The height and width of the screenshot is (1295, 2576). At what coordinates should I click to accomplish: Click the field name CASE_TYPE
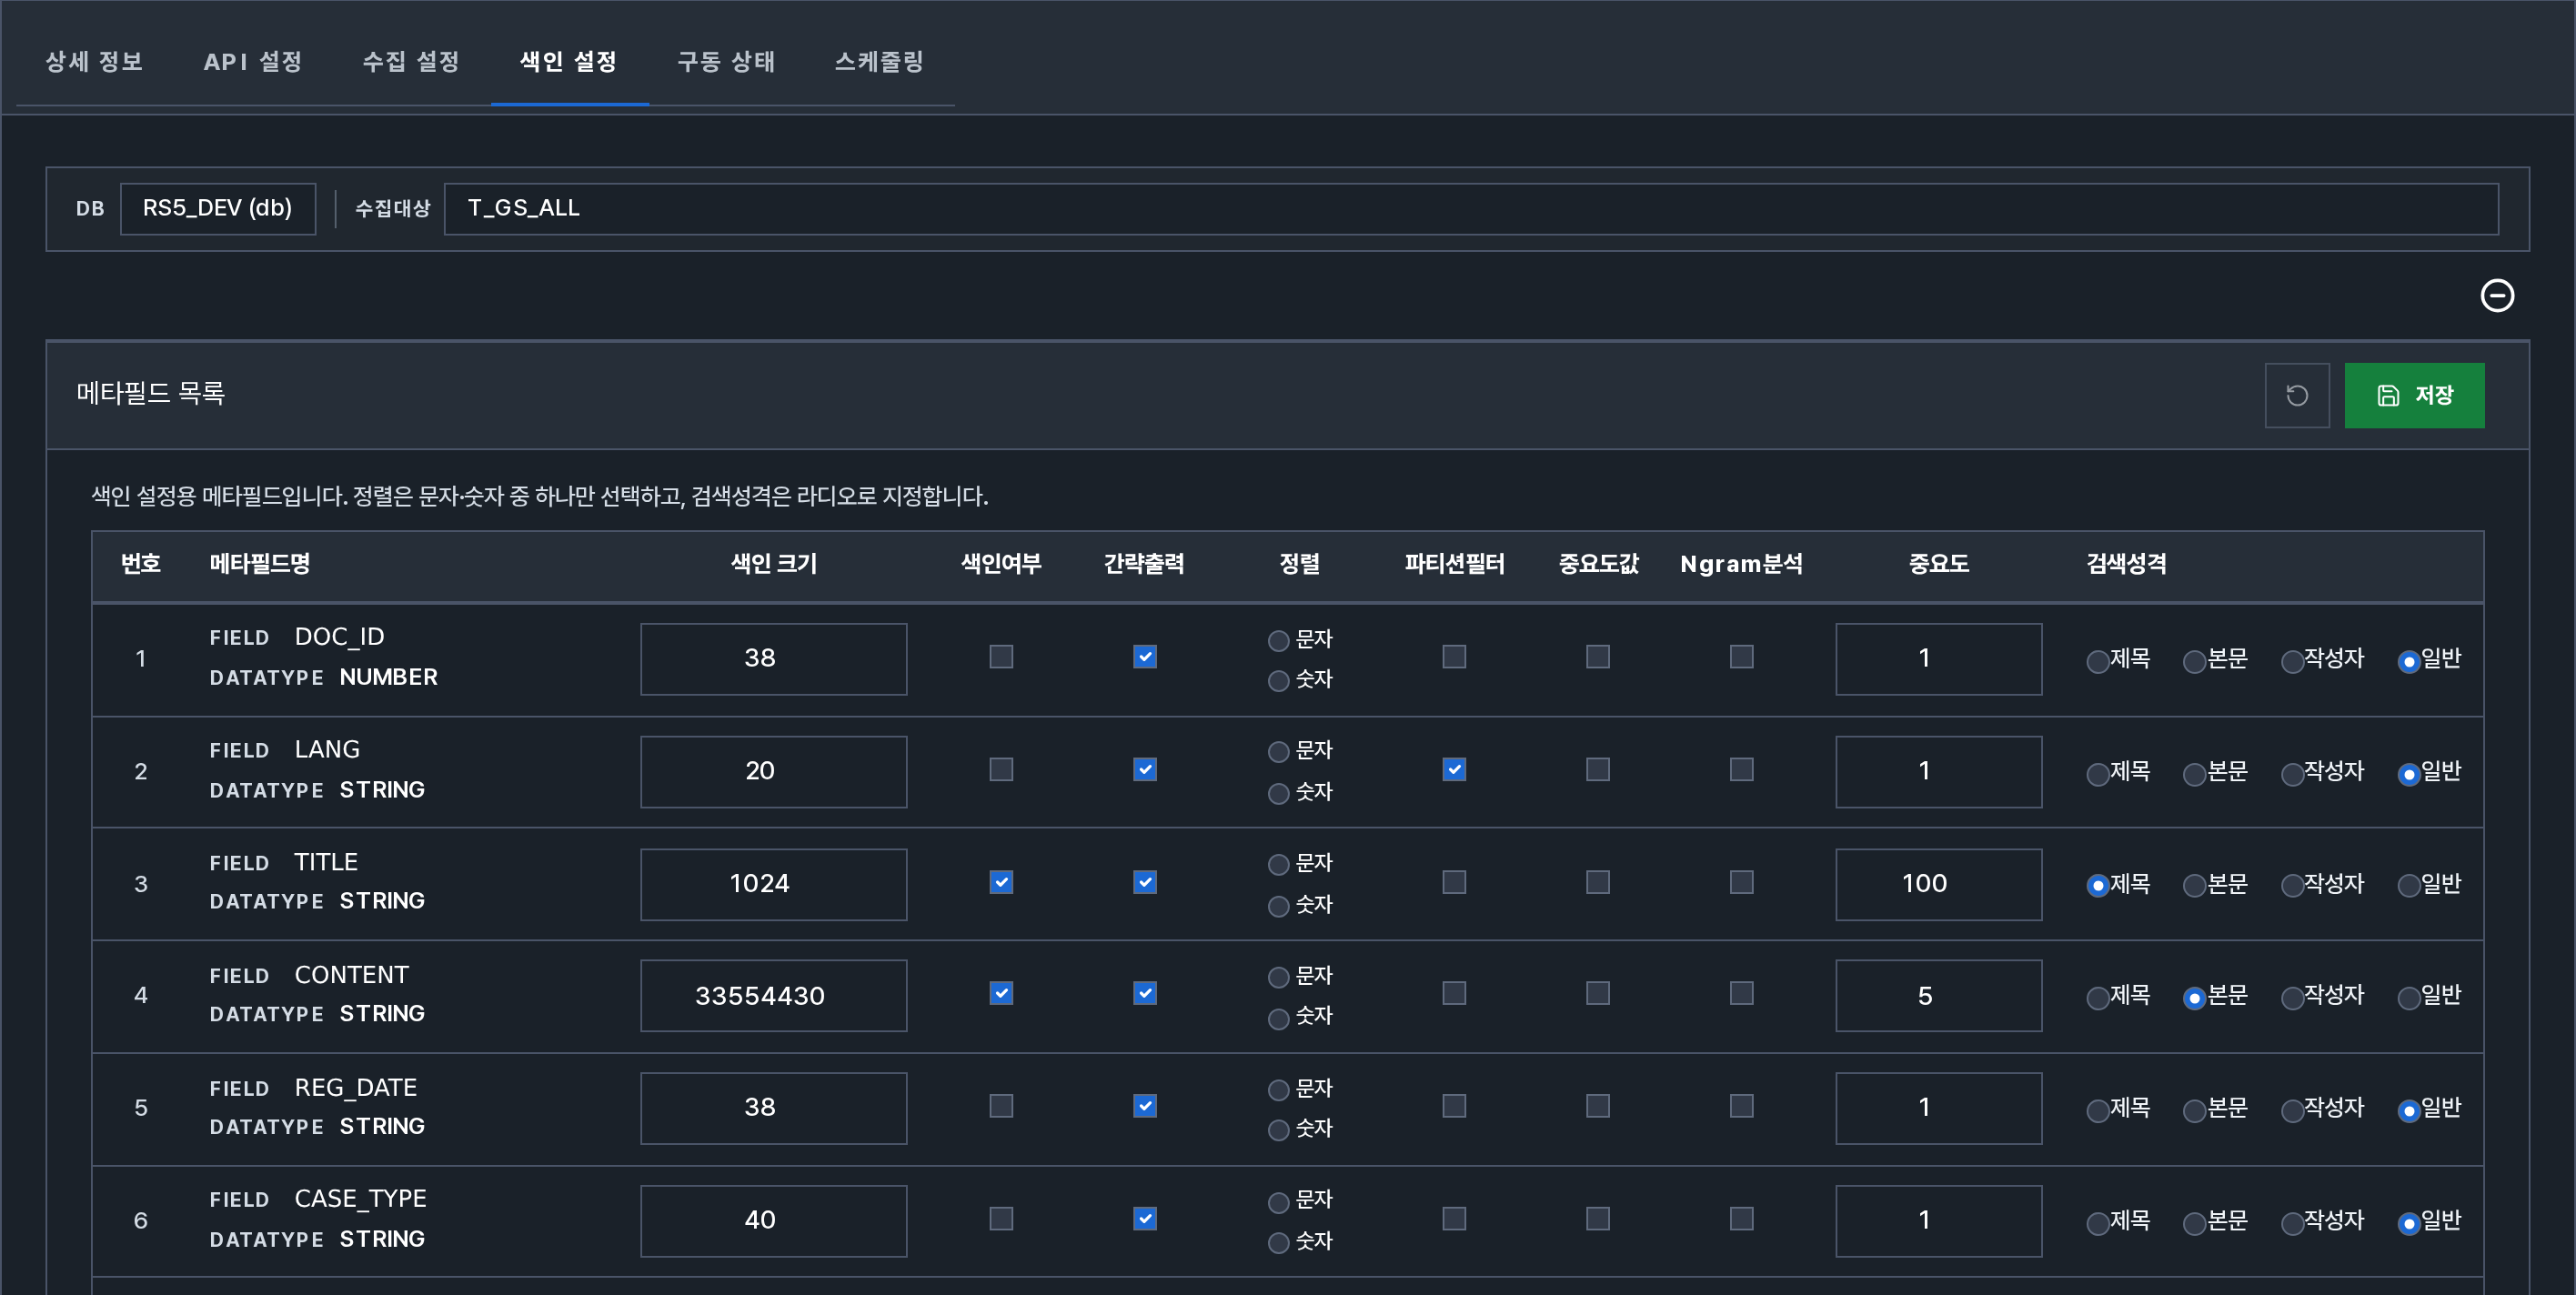tap(360, 1198)
